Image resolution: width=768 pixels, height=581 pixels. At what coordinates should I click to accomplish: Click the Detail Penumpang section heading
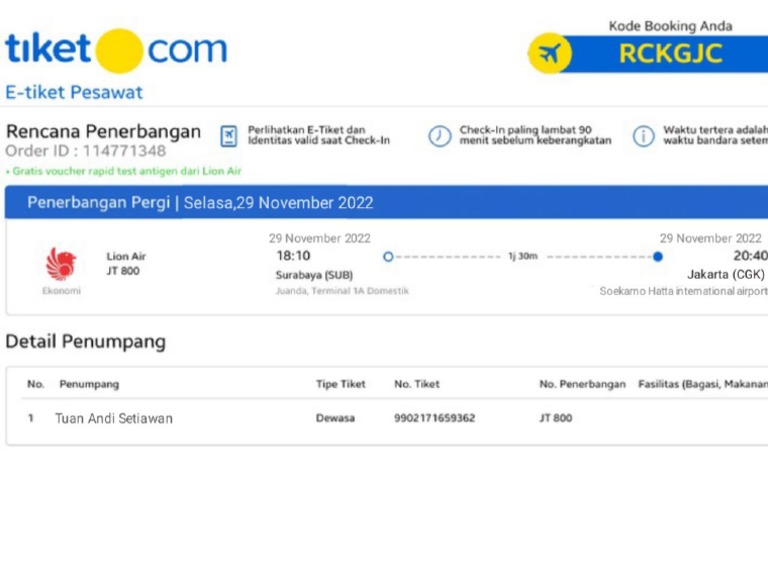click(86, 342)
